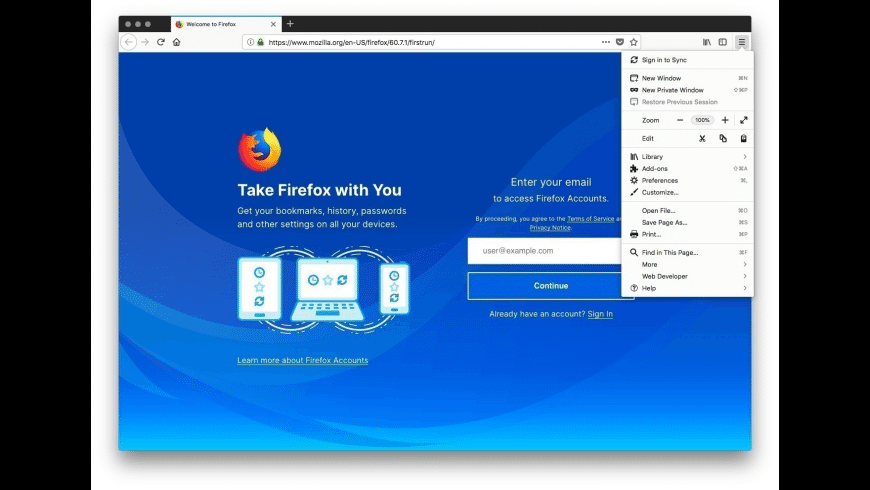Select Open File... menu item

687,211
